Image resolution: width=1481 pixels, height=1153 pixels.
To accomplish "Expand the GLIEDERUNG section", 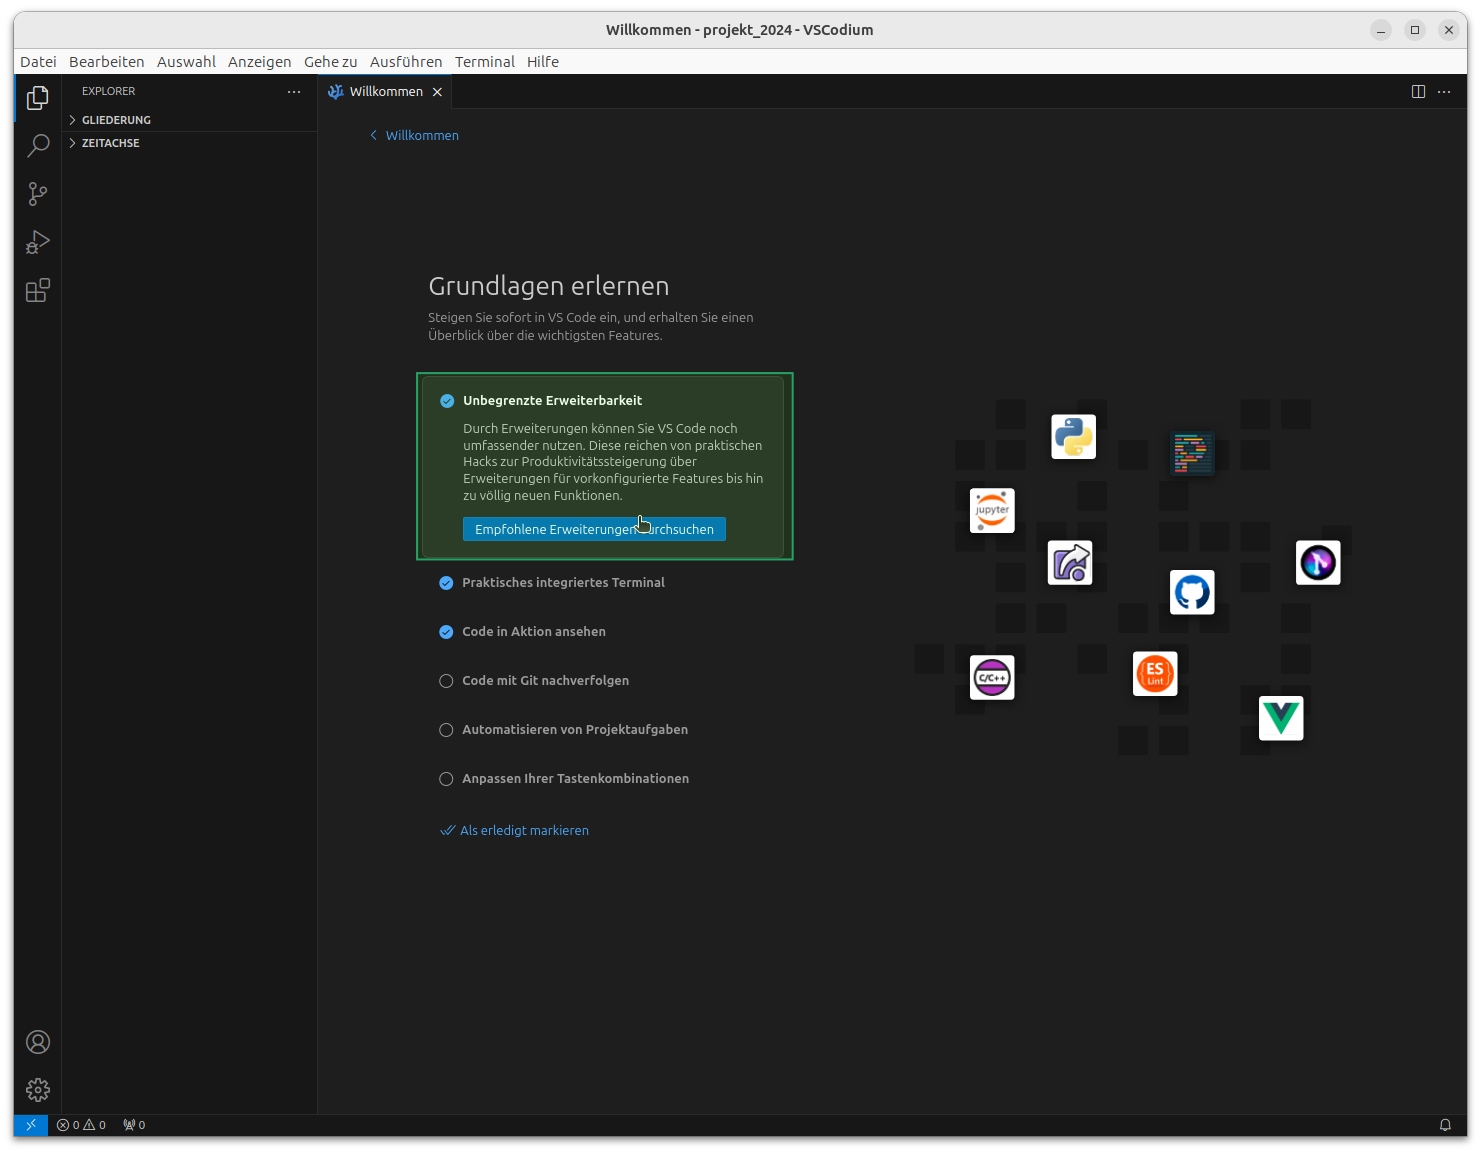I will (116, 120).
